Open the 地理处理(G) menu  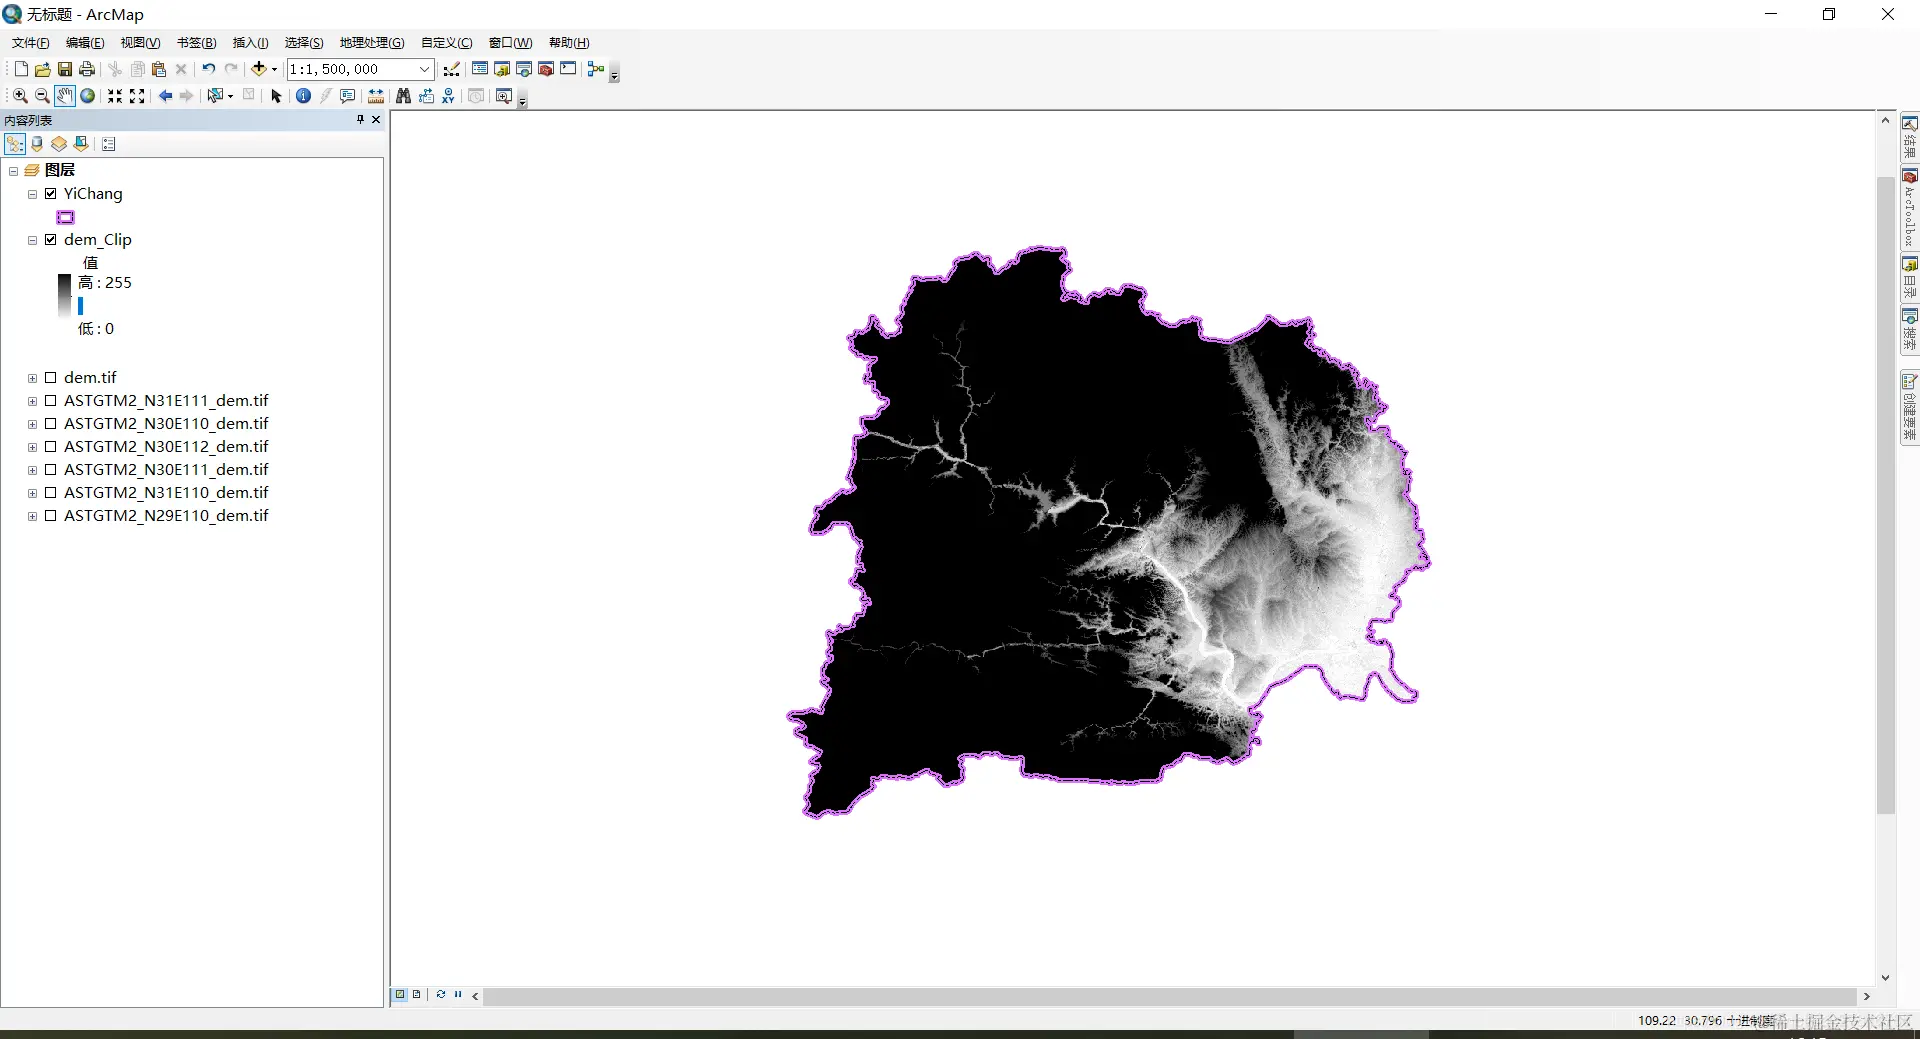point(372,43)
